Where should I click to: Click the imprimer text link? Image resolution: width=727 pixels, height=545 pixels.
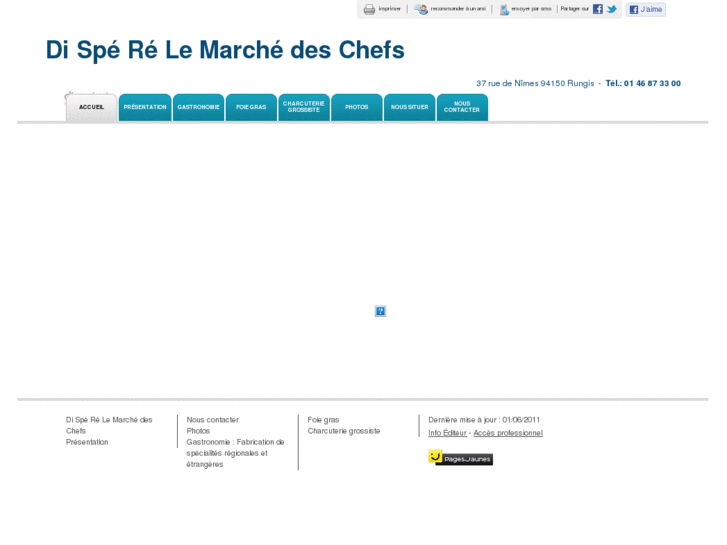click(389, 9)
